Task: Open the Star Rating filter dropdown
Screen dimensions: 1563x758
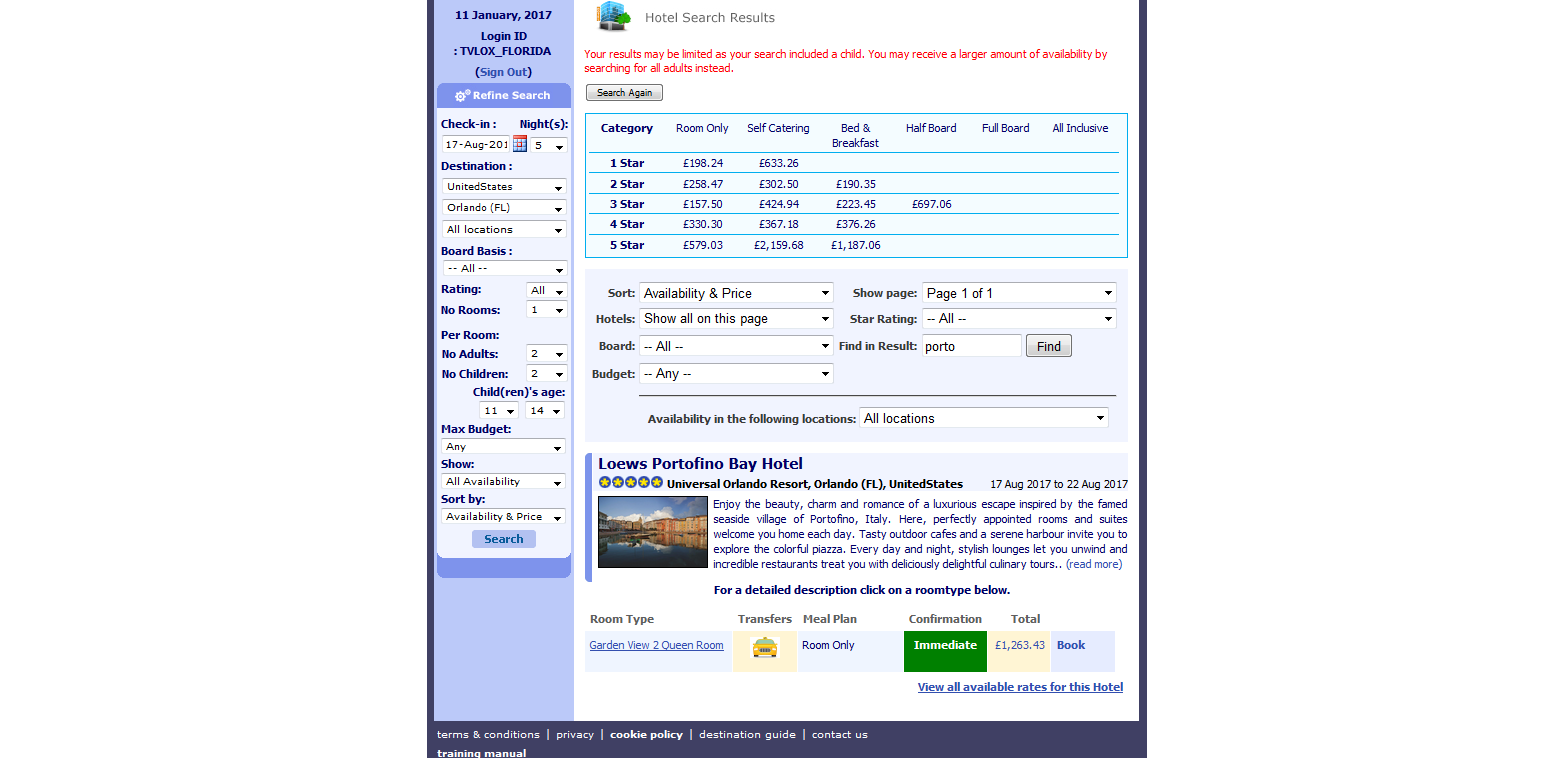Action: tap(1019, 319)
